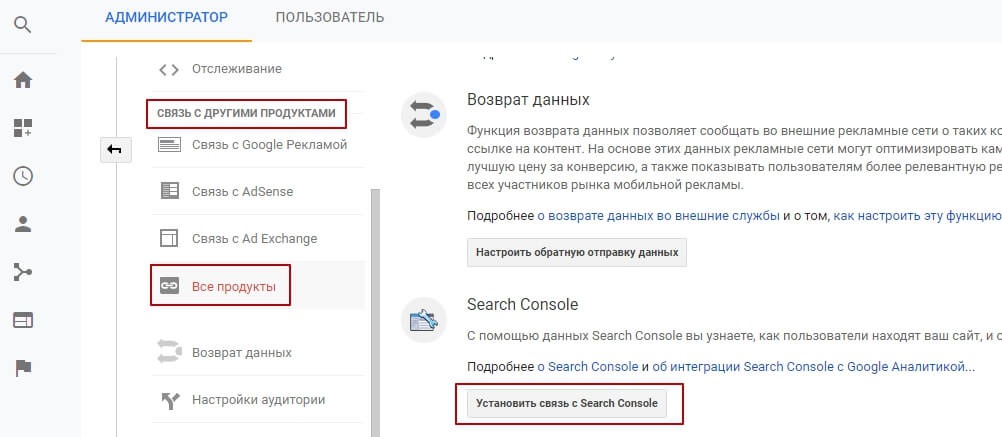This screenshot has width=1002, height=437.
Task: Click the search magnifier icon
Action: 23,21
